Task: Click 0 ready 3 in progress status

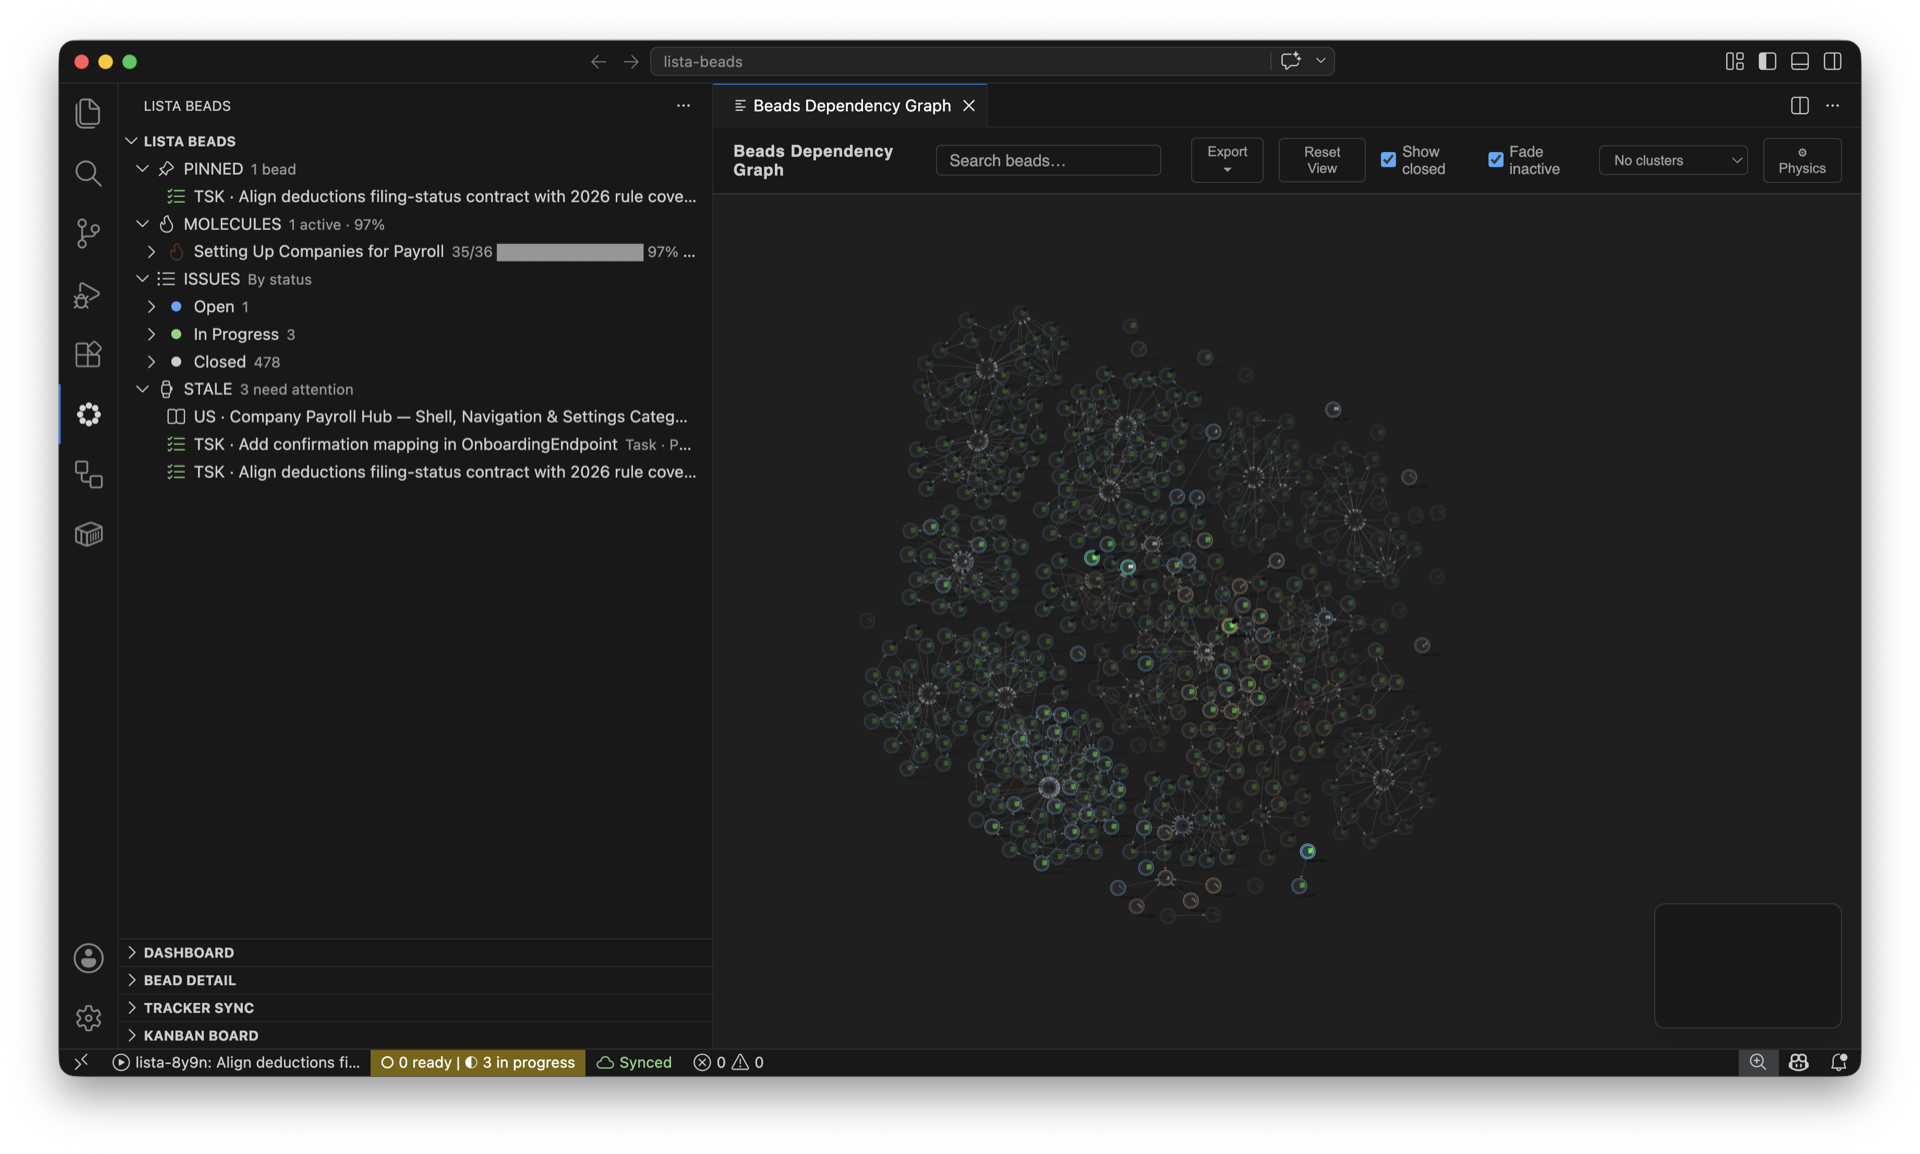Action: point(477,1062)
